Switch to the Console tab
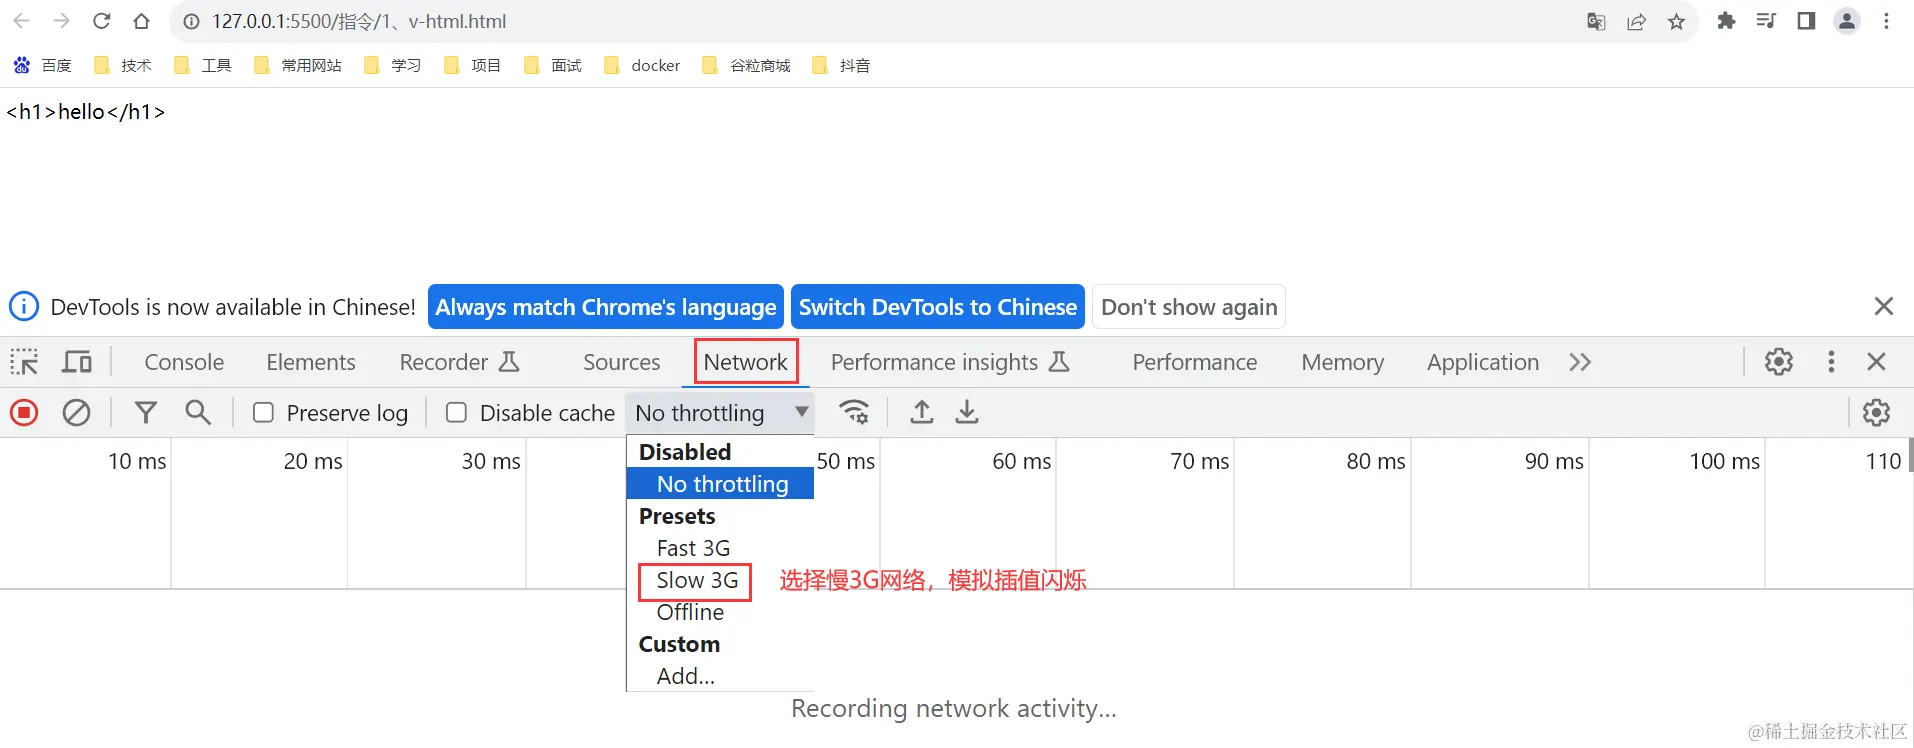Viewport: 1914px width, 748px height. click(x=184, y=362)
